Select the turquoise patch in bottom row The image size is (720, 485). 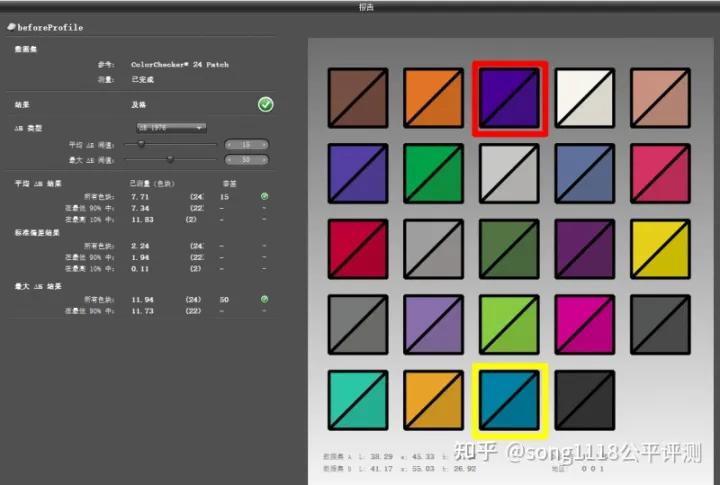point(358,400)
